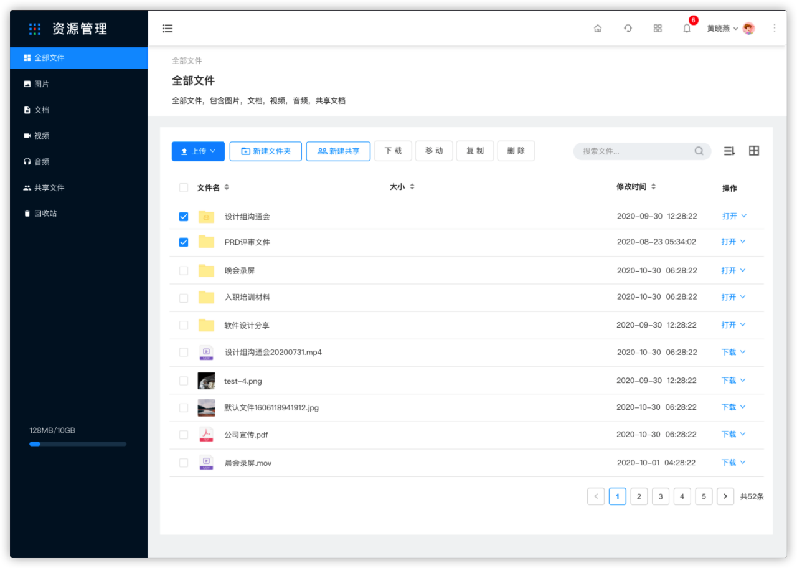
Task: Check the 软件设计分享 checkbox
Action: click(184, 325)
